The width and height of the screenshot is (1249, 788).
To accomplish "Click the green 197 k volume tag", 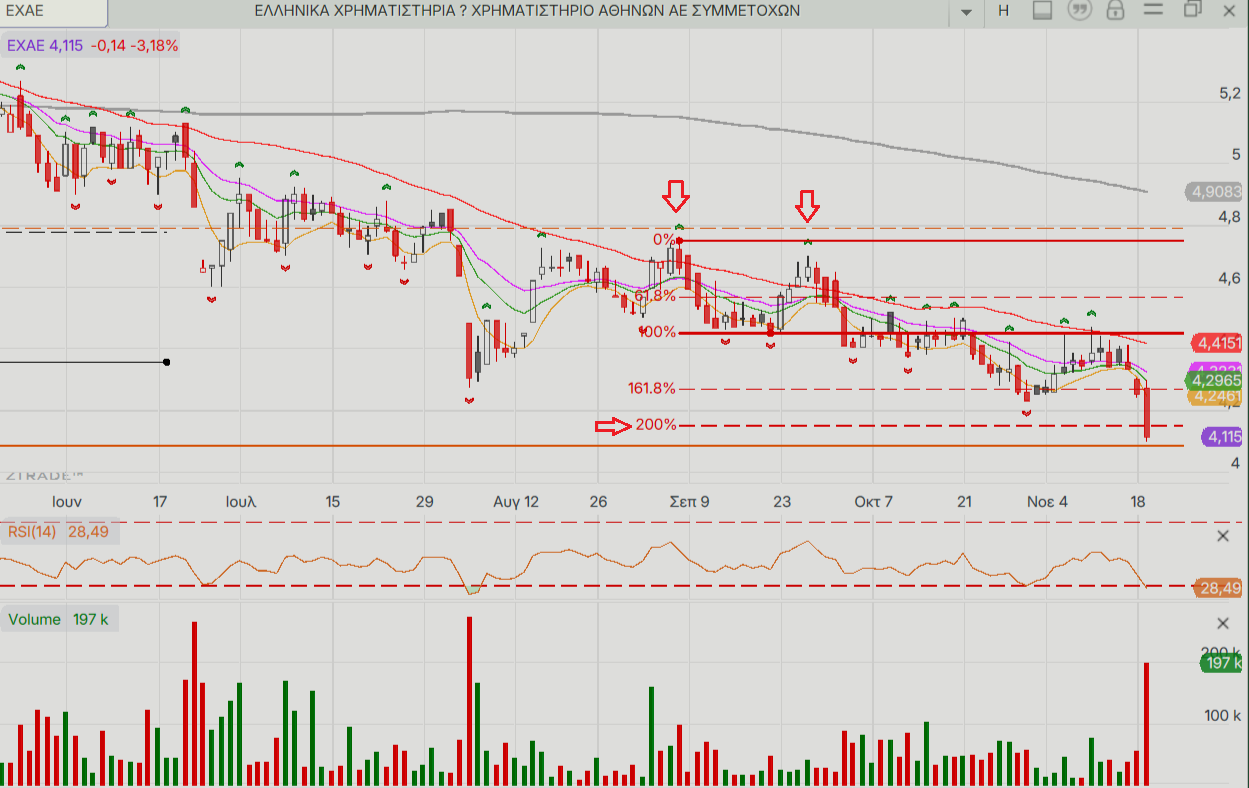I will click(1220, 663).
